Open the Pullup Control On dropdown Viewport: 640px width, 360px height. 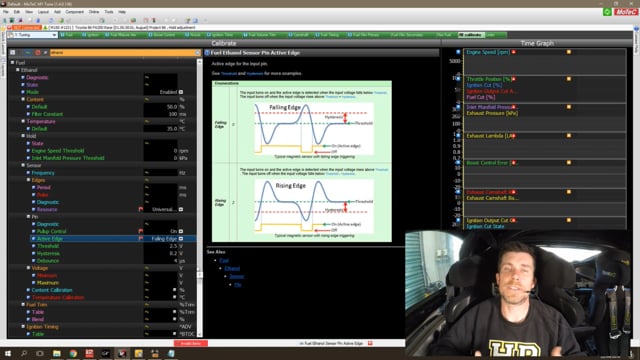(x=181, y=231)
